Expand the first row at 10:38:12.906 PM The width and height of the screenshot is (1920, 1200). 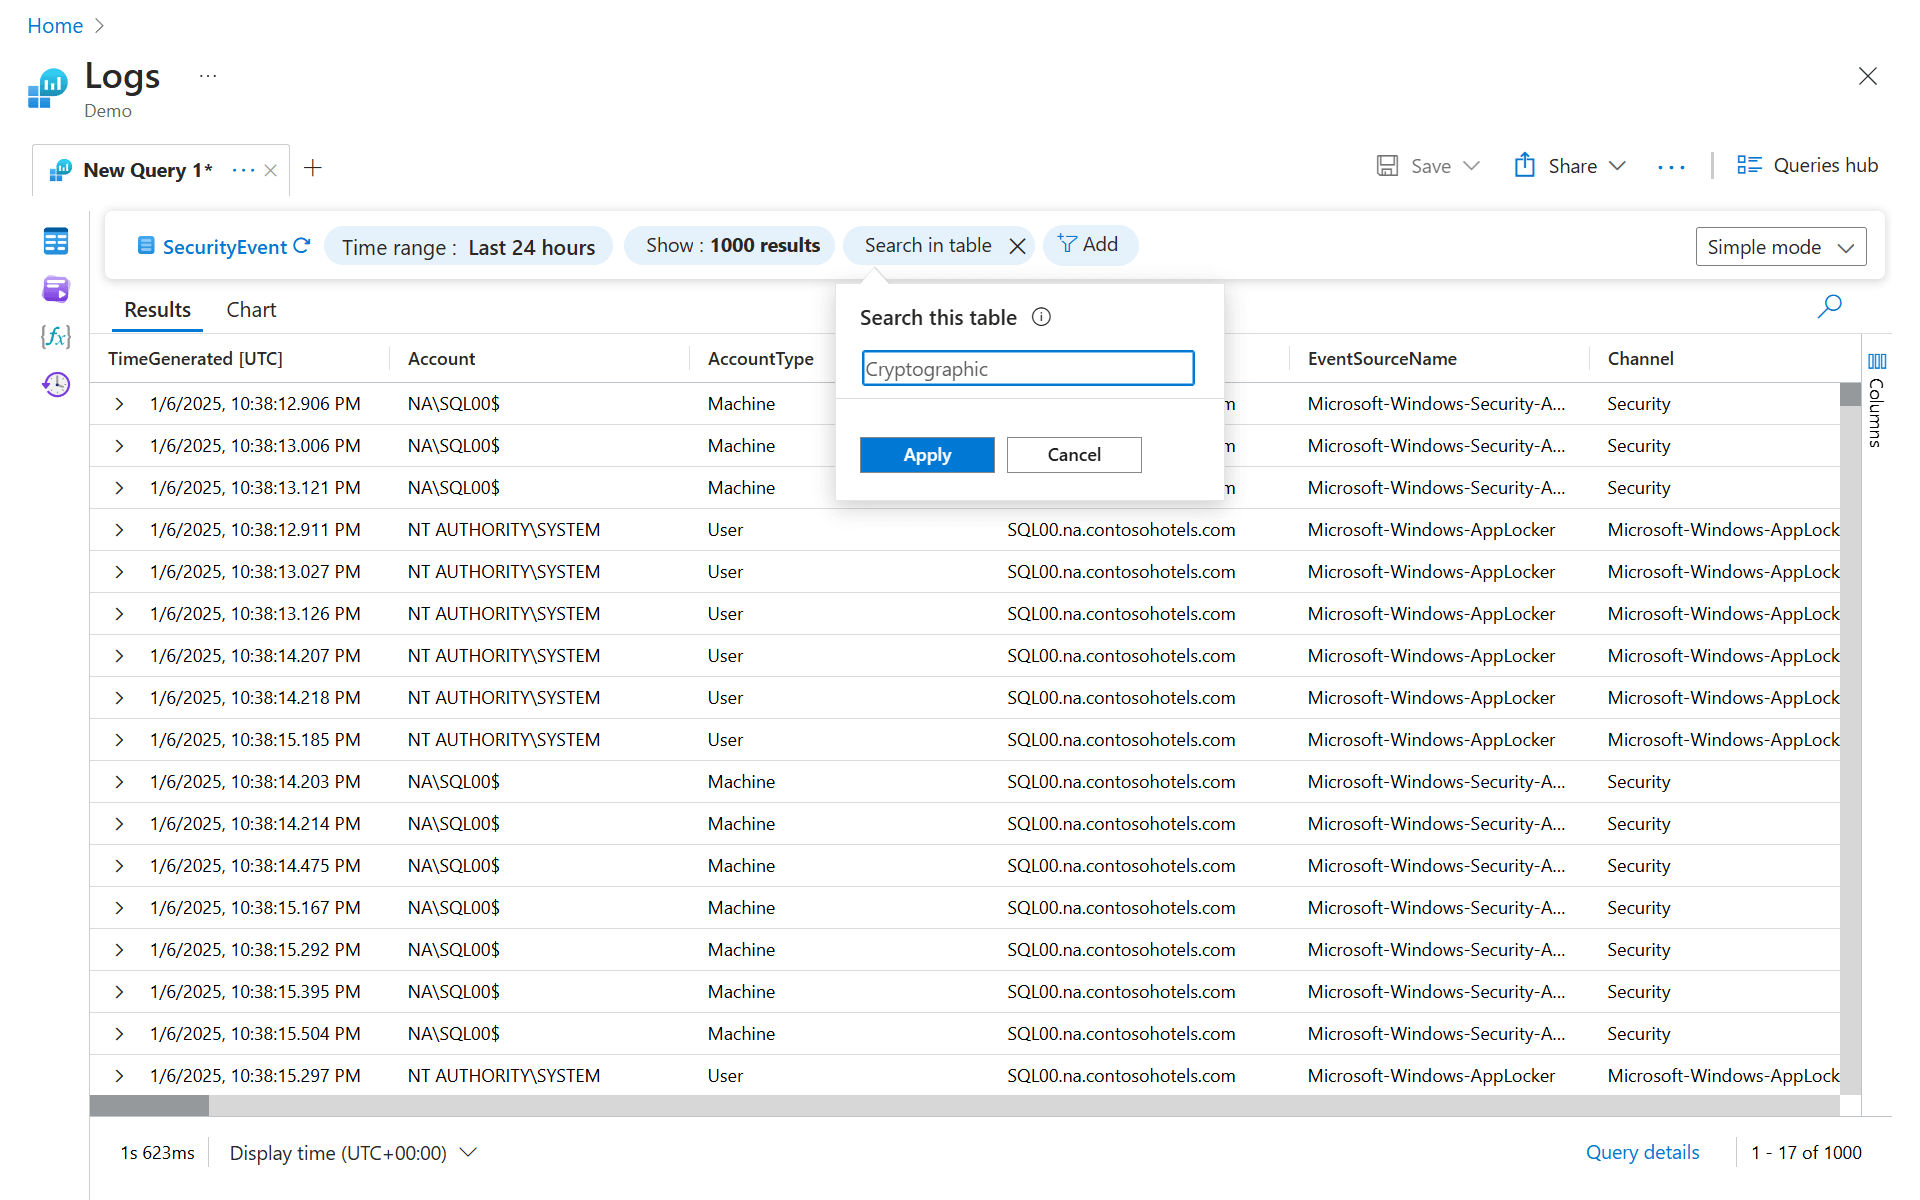click(119, 404)
